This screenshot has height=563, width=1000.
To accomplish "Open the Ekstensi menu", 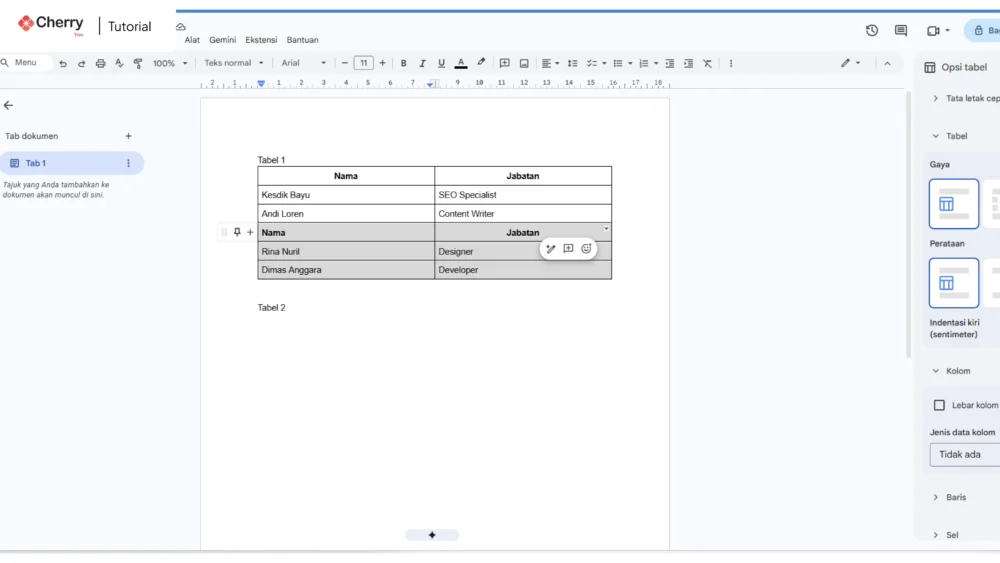I will (x=261, y=40).
